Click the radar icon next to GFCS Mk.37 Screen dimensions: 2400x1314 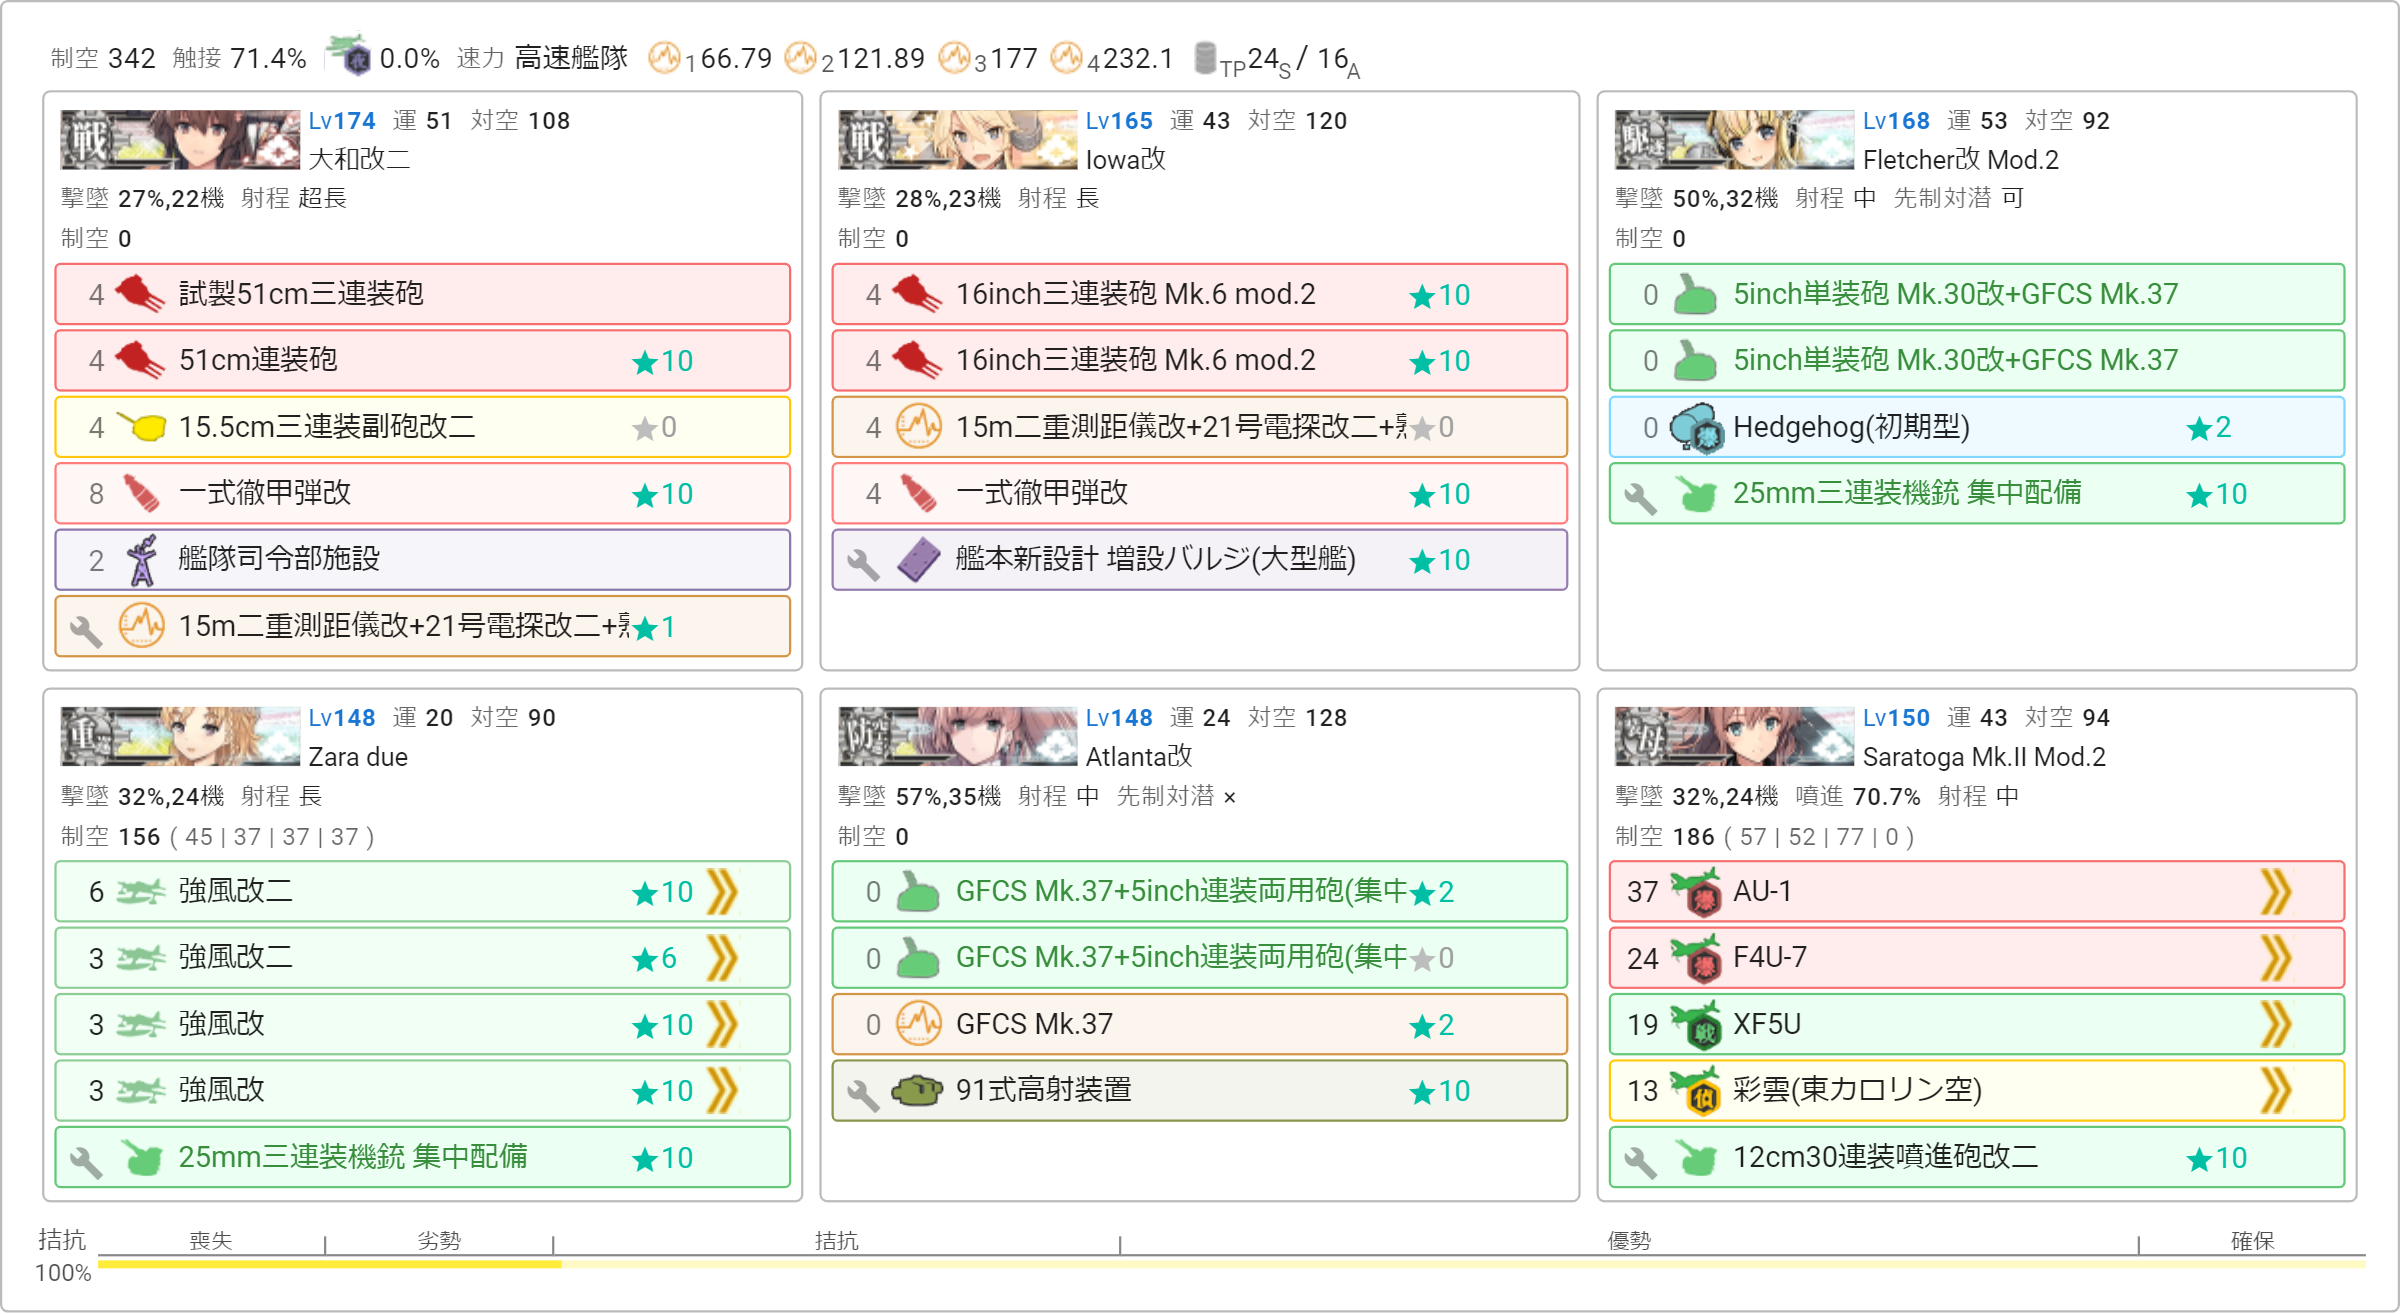(918, 1024)
